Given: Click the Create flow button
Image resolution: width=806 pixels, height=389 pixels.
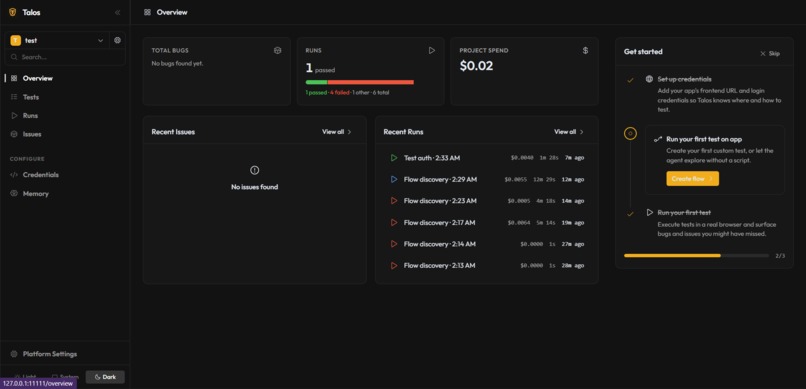Looking at the screenshot, I should pos(692,179).
